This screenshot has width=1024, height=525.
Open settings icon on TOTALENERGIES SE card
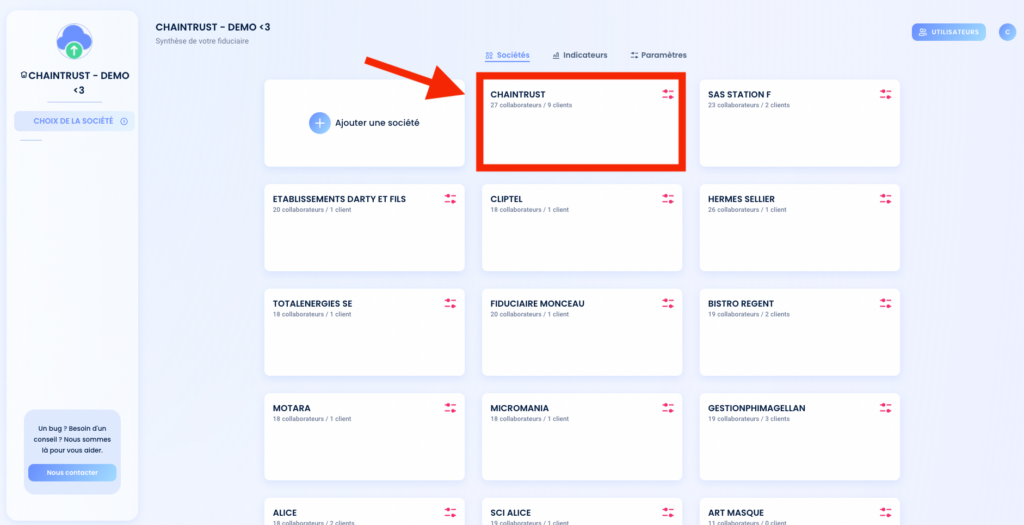(x=450, y=304)
